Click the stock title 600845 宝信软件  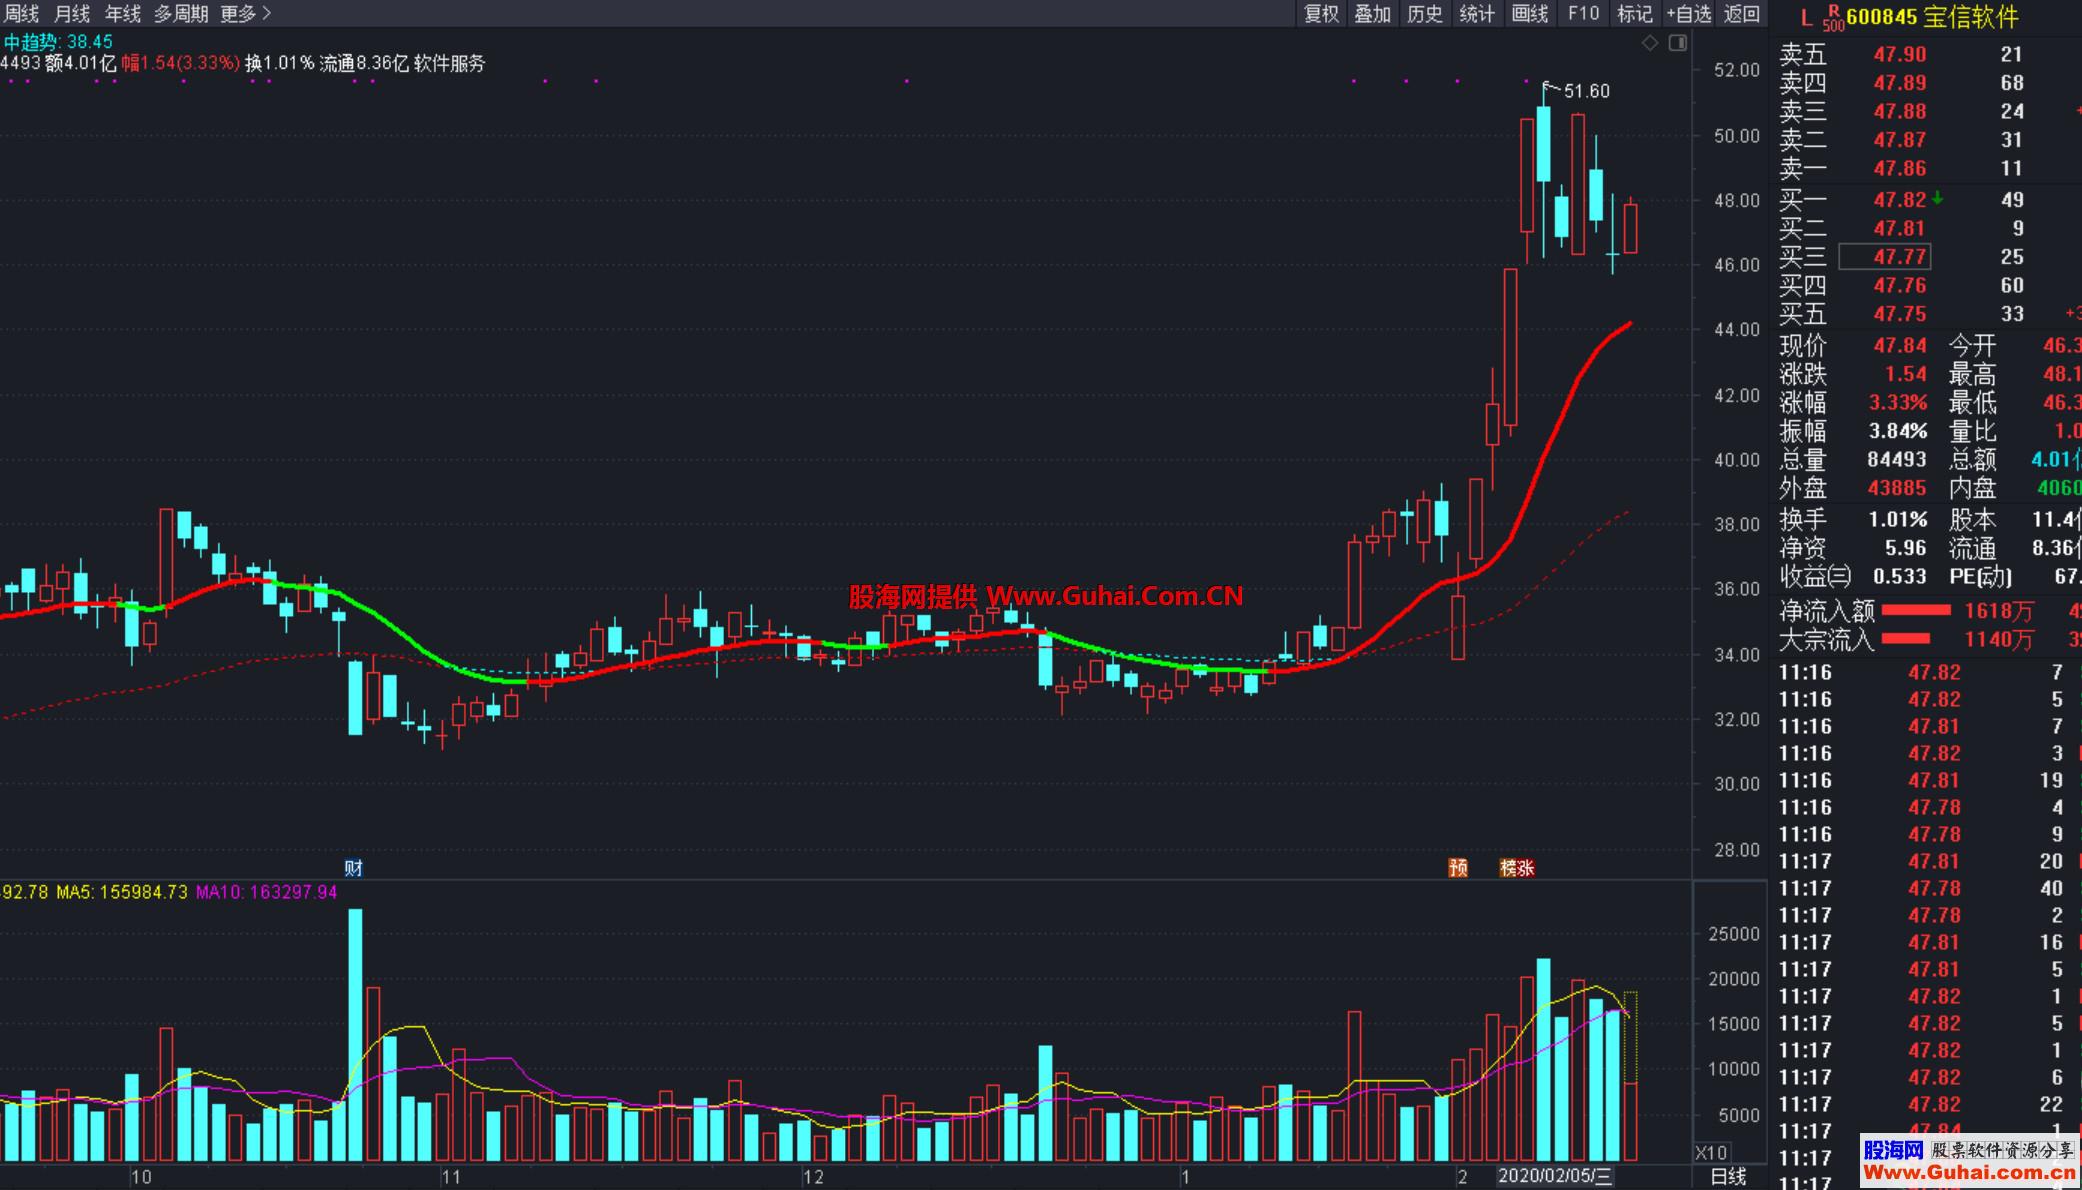tap(1932, 17)
